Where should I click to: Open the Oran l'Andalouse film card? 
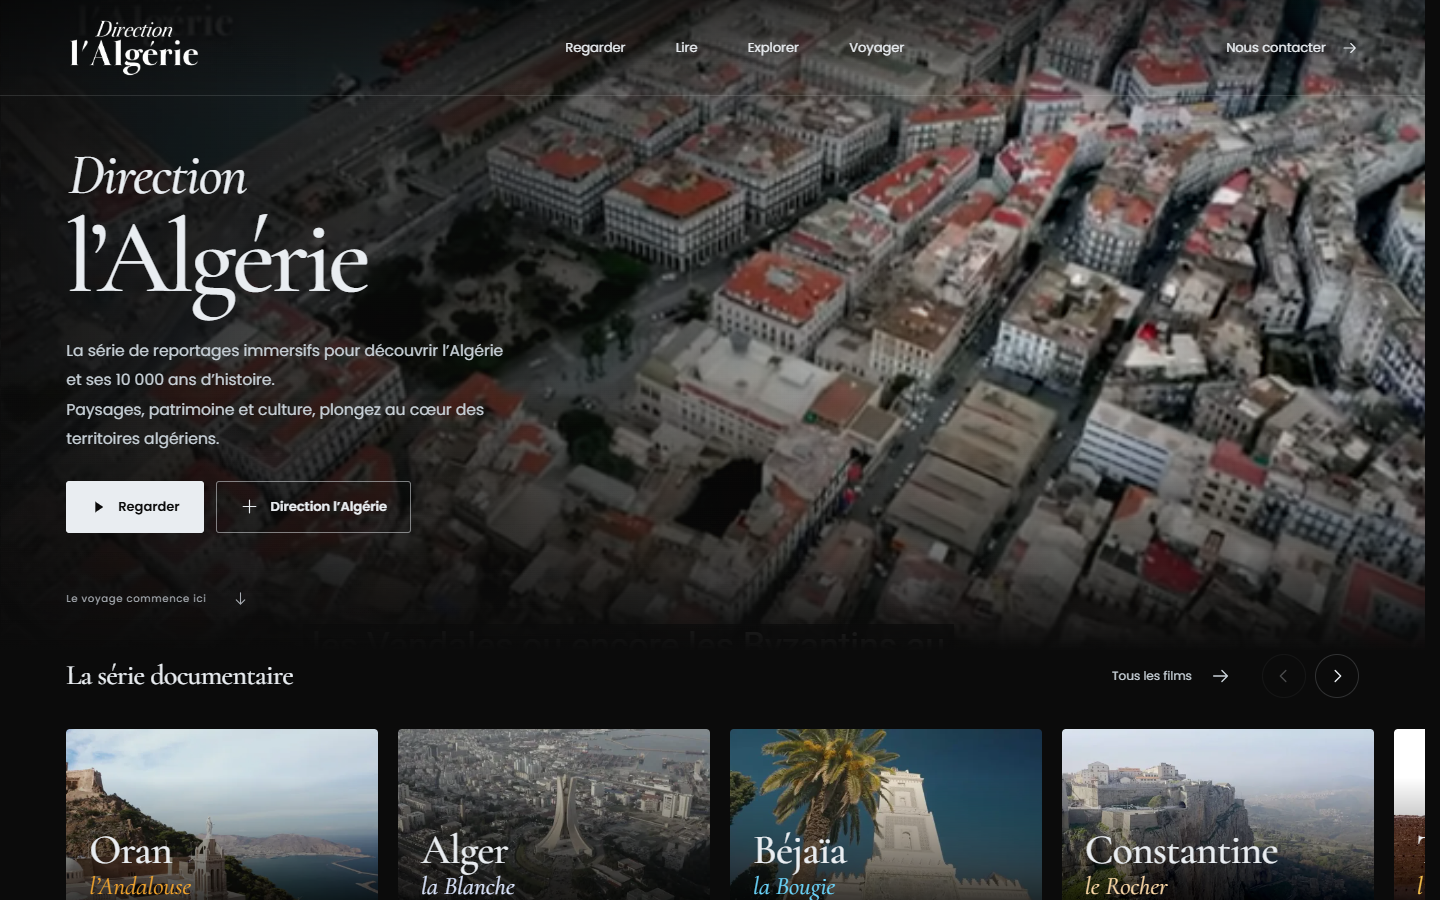222,814
